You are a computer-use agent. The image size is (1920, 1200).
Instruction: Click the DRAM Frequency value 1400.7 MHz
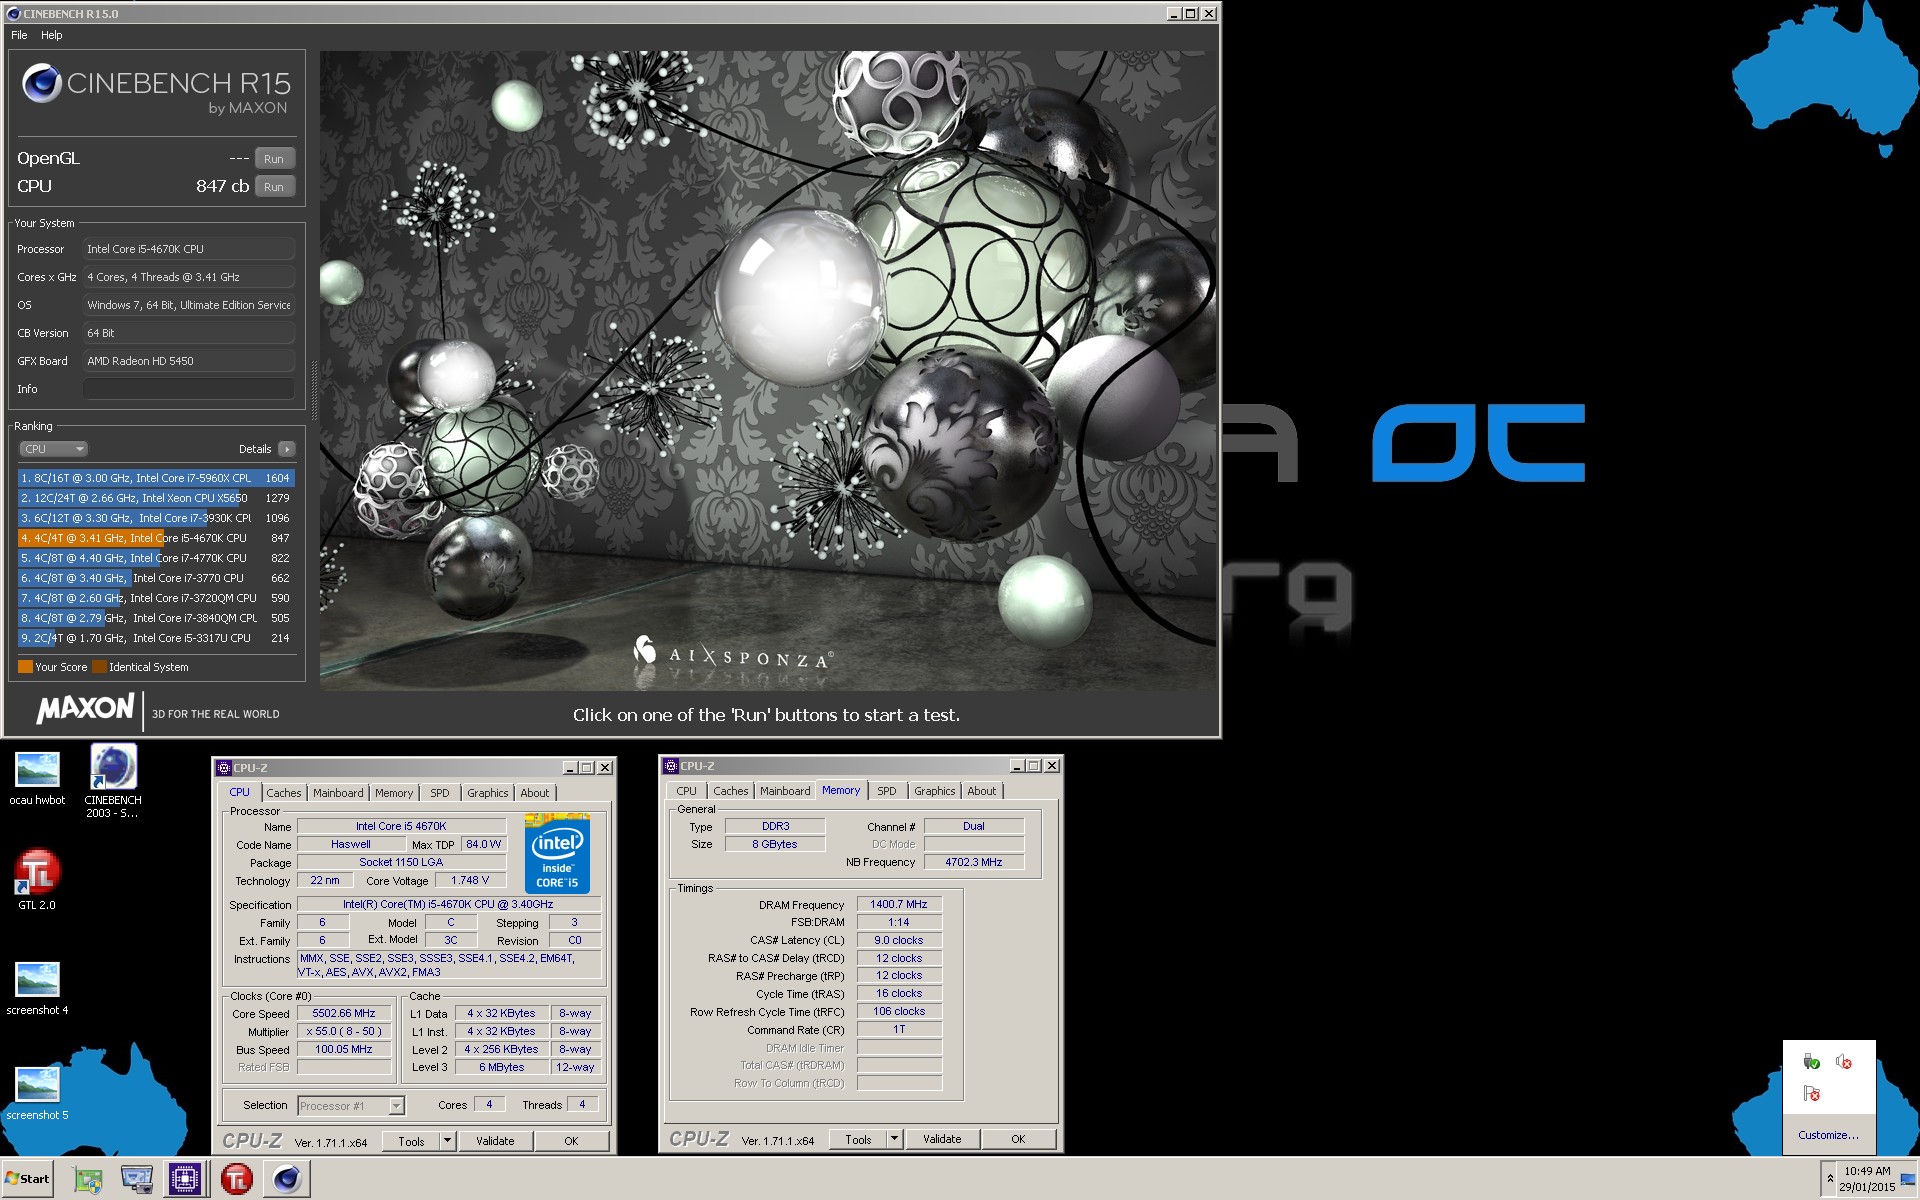tap(899, 904)
